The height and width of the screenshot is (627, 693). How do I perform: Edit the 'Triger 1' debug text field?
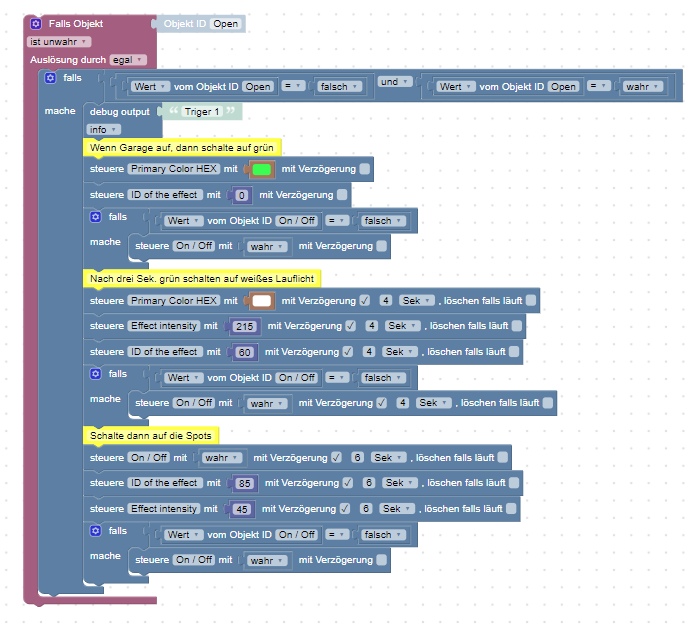click(202, 112)
